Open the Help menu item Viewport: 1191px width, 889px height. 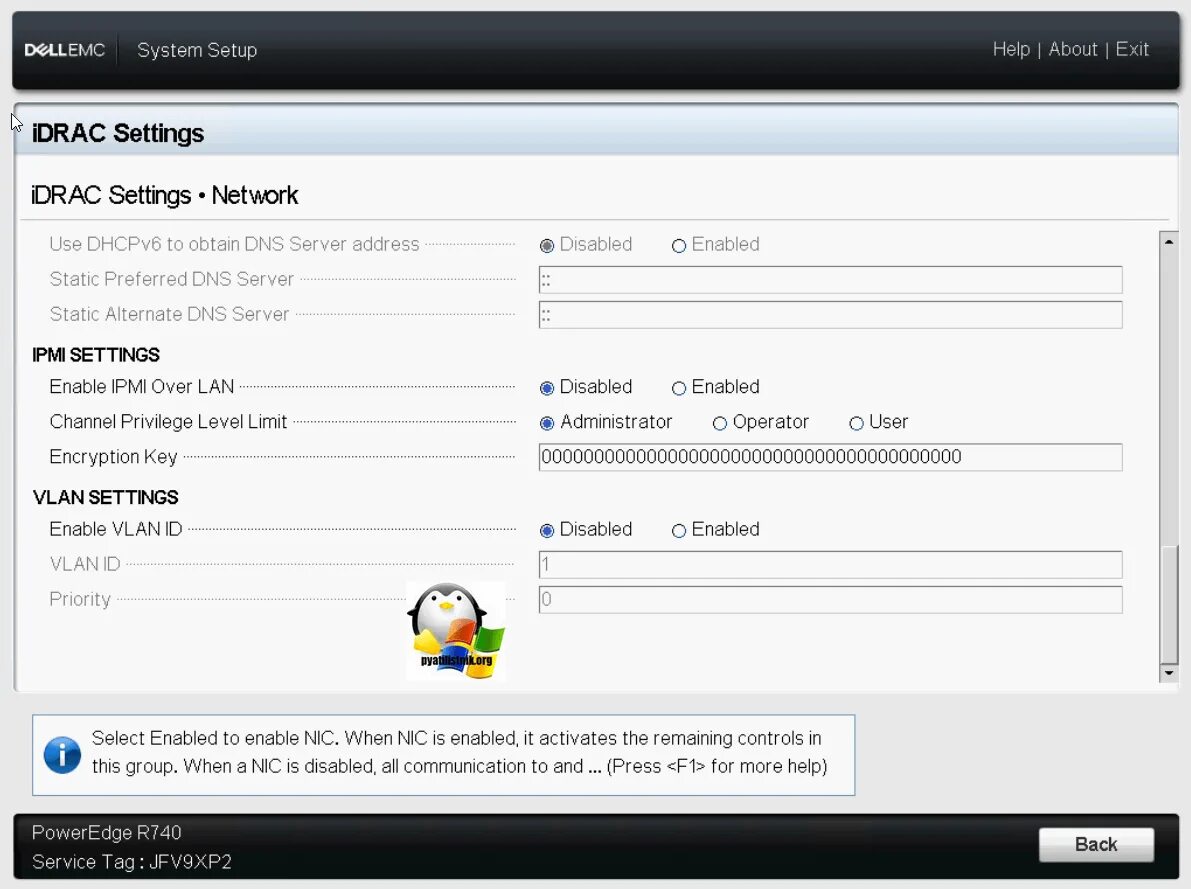coord(1011,49)
